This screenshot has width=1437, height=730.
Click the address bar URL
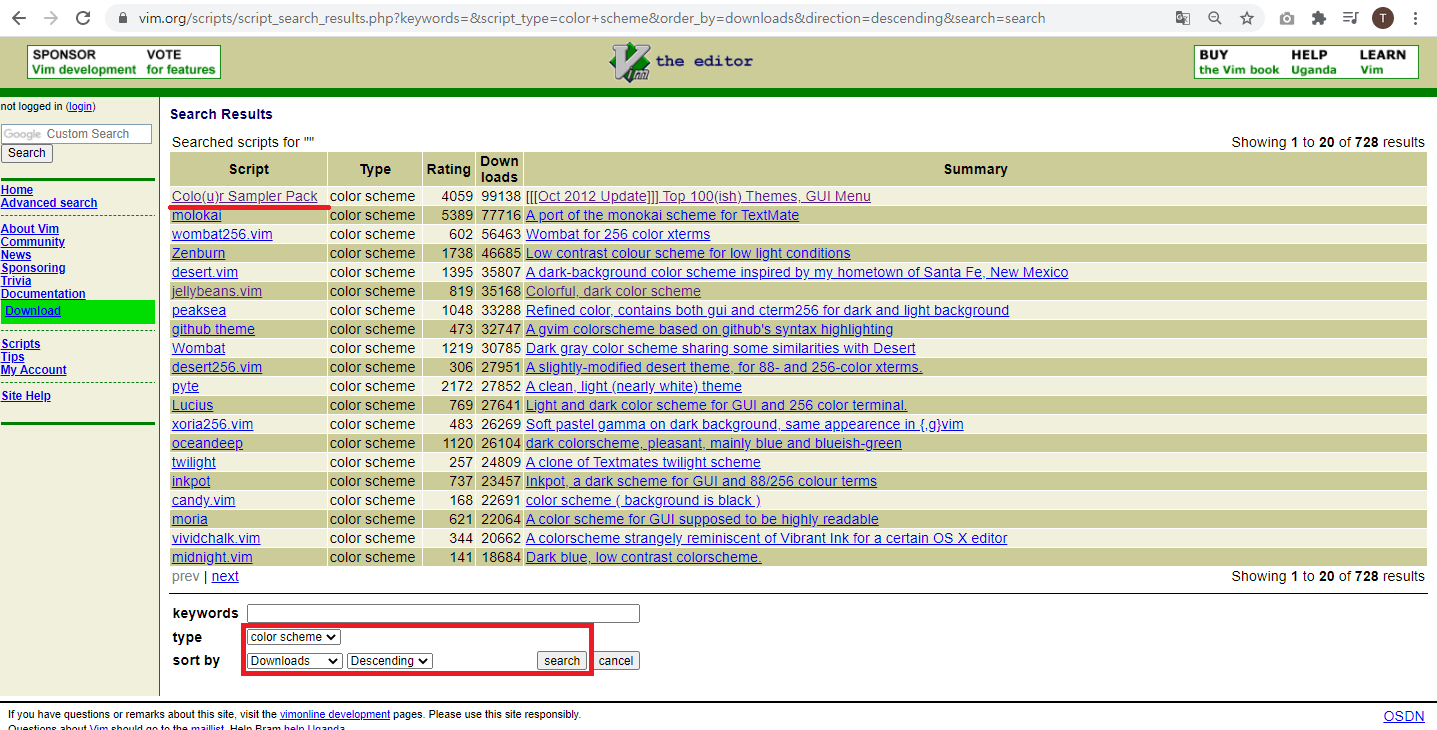[592, 18]
